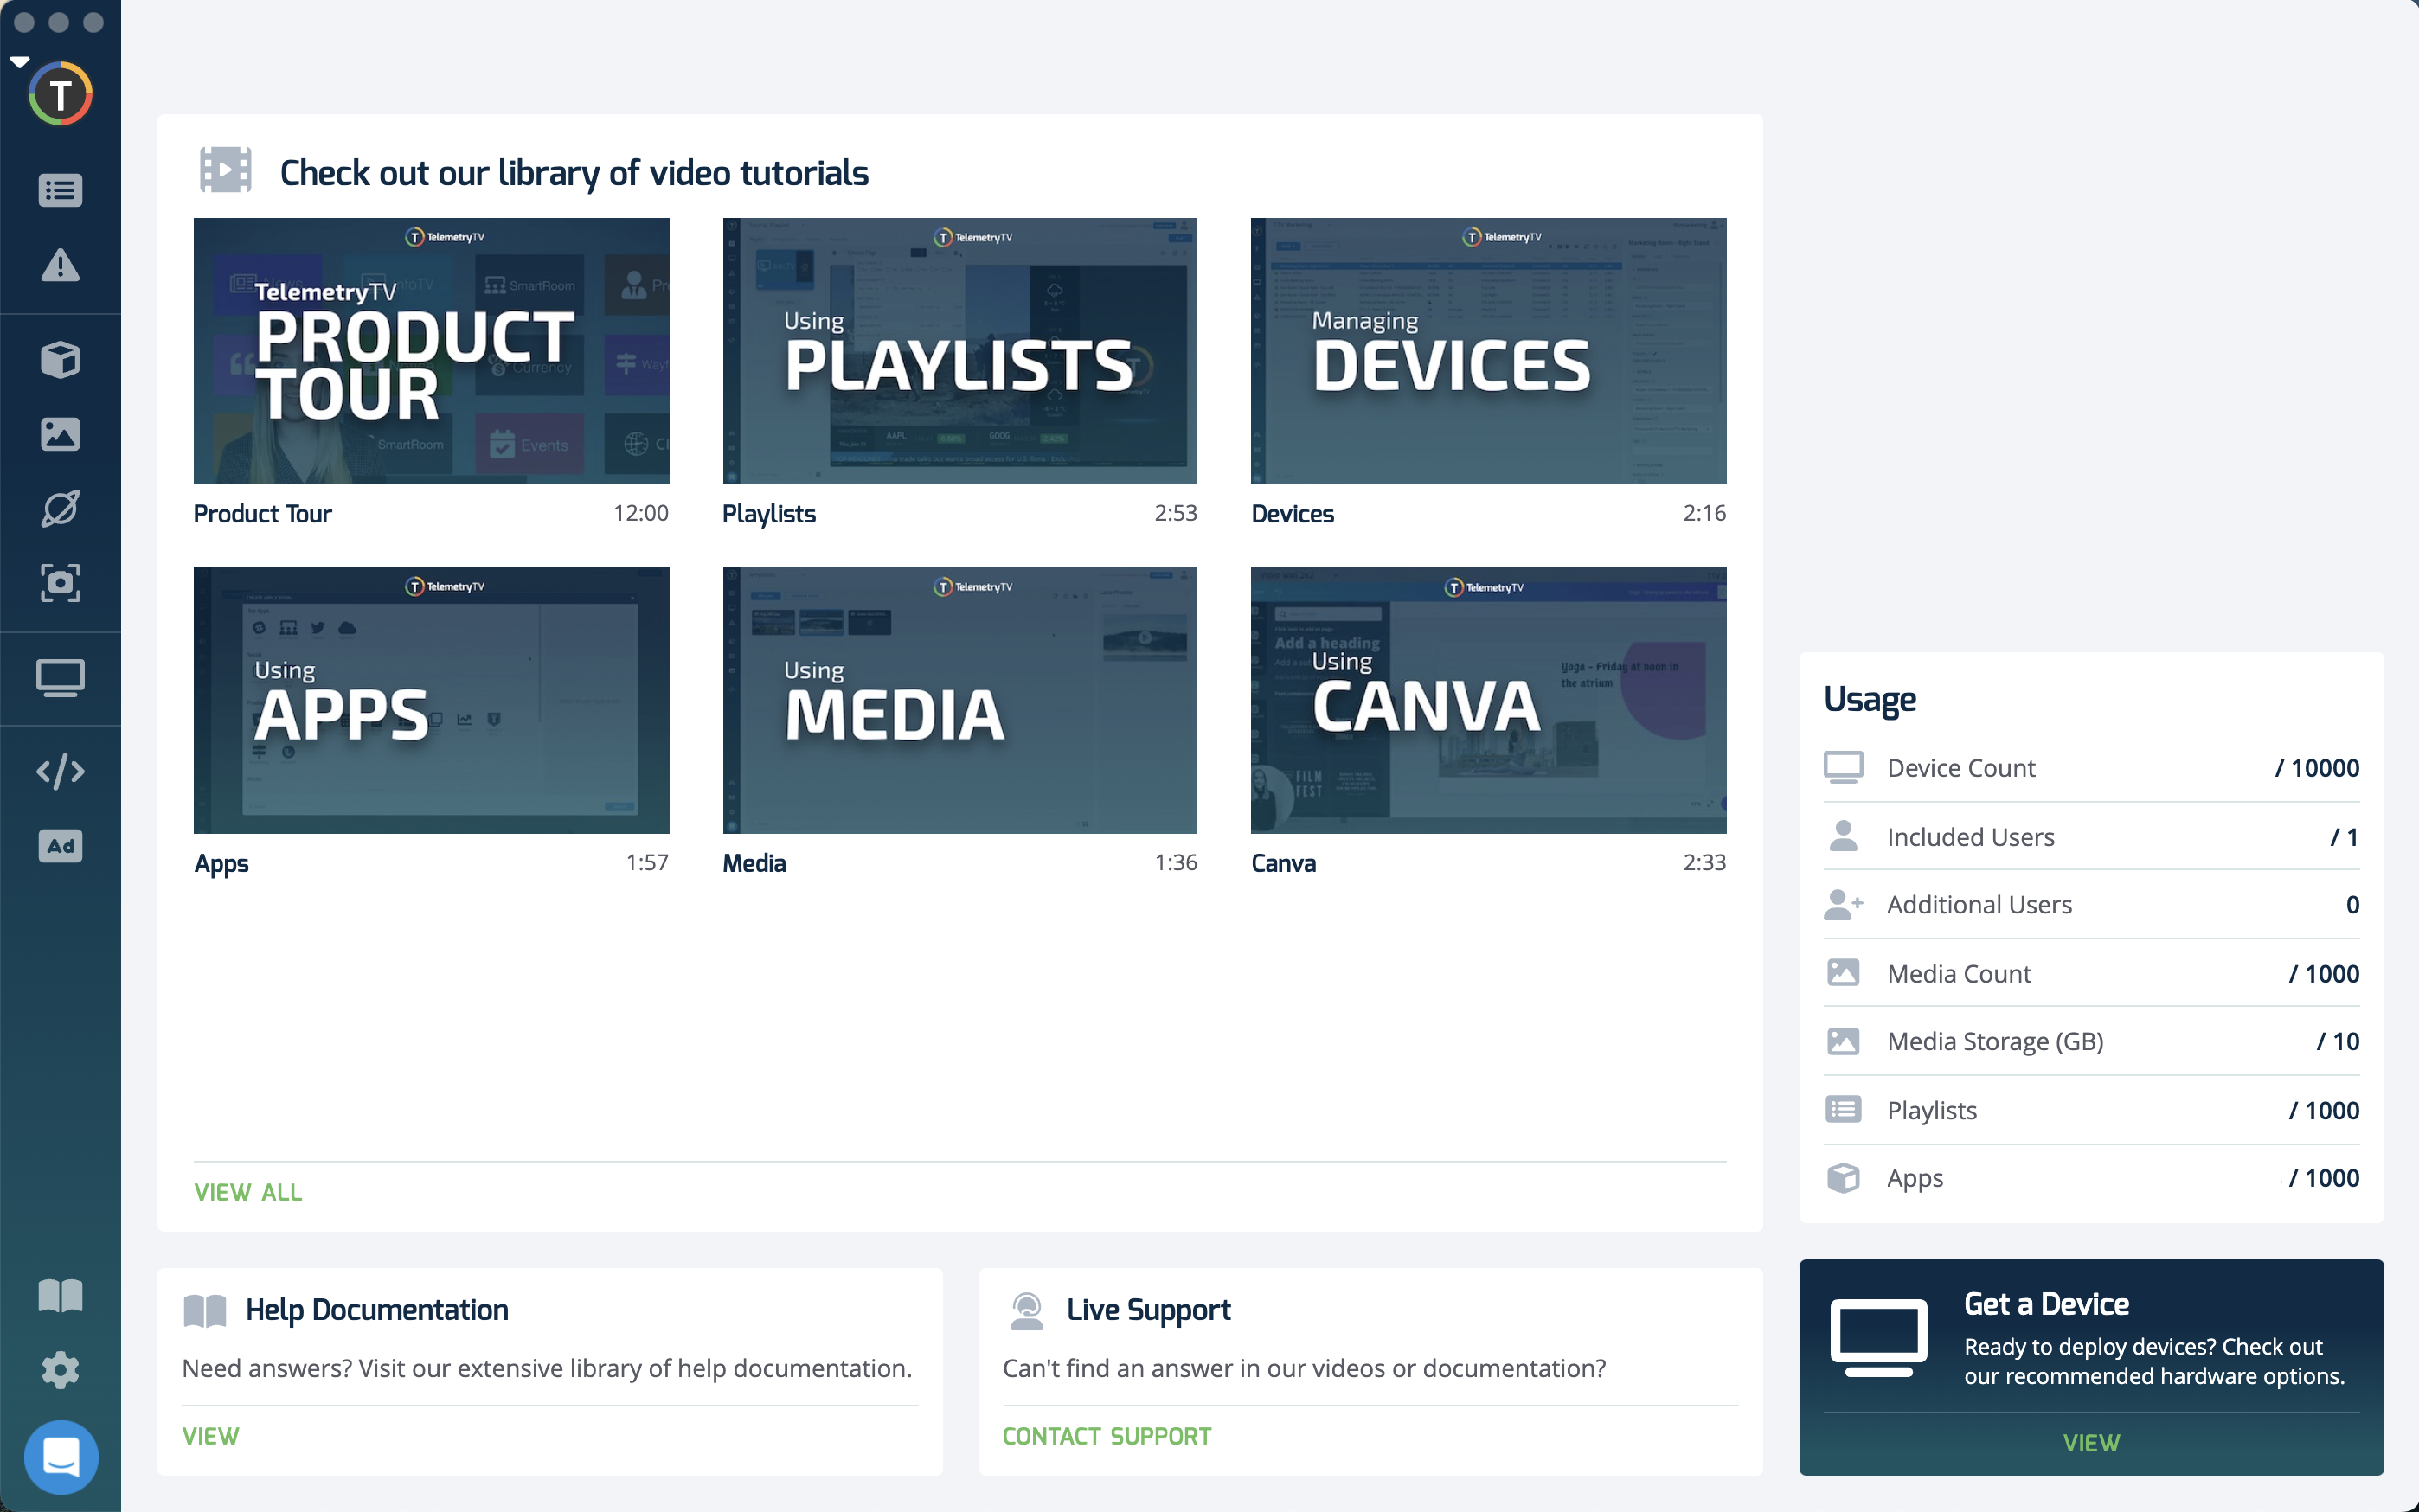
Task: Open the Devices monitor icon in sidebar
Action: click(x=60, y=678)
